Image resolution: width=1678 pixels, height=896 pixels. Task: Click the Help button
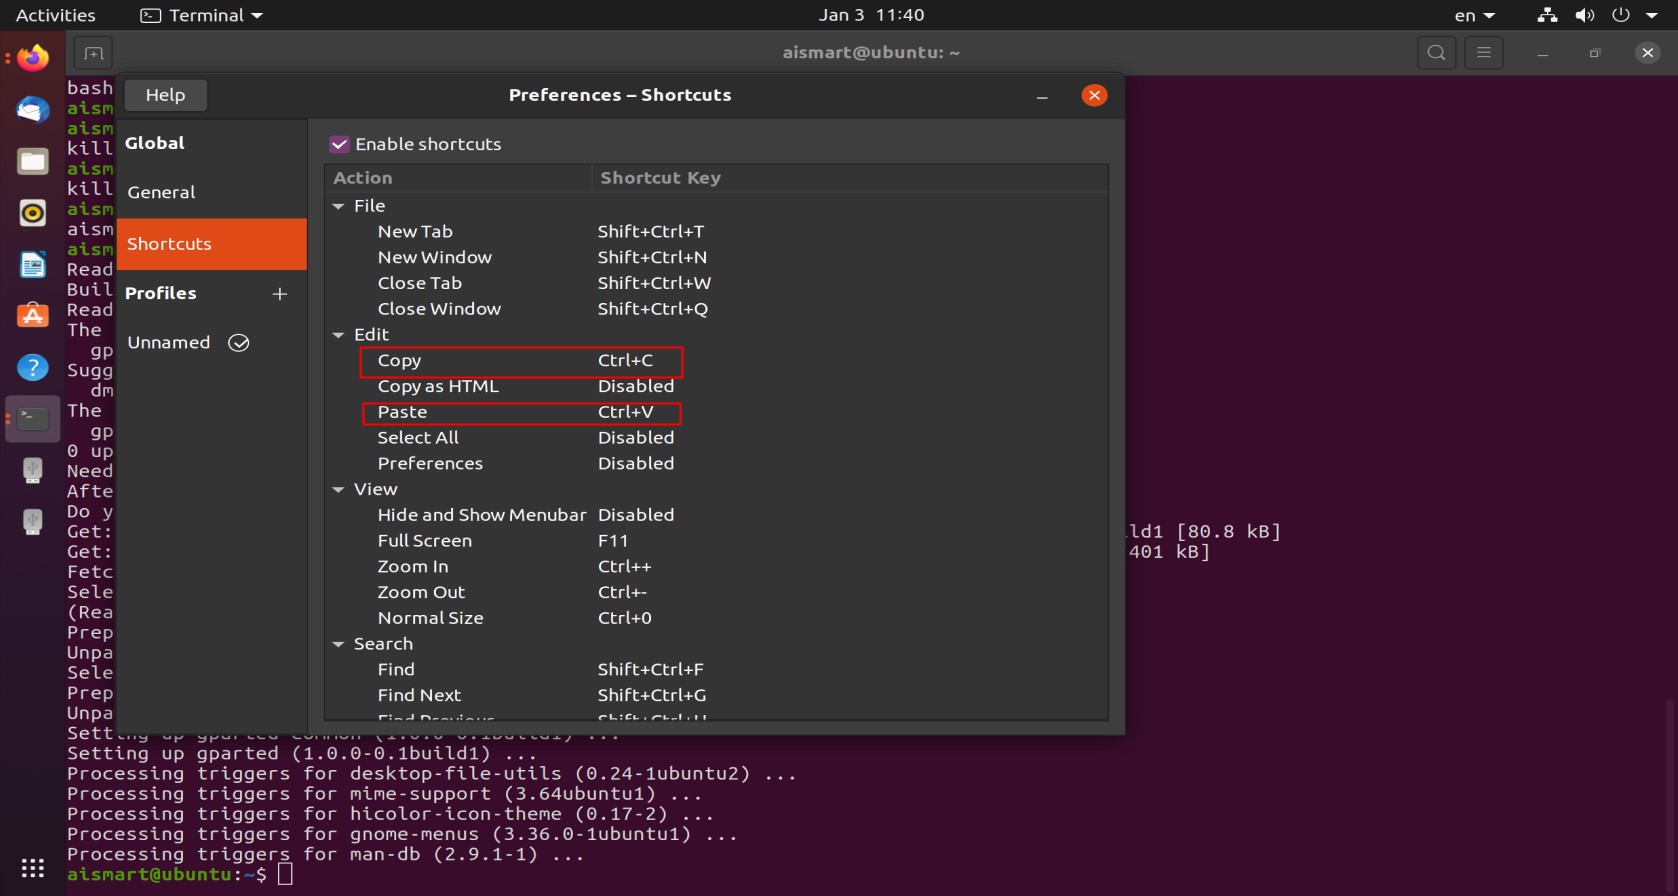(x=165, y=95)
